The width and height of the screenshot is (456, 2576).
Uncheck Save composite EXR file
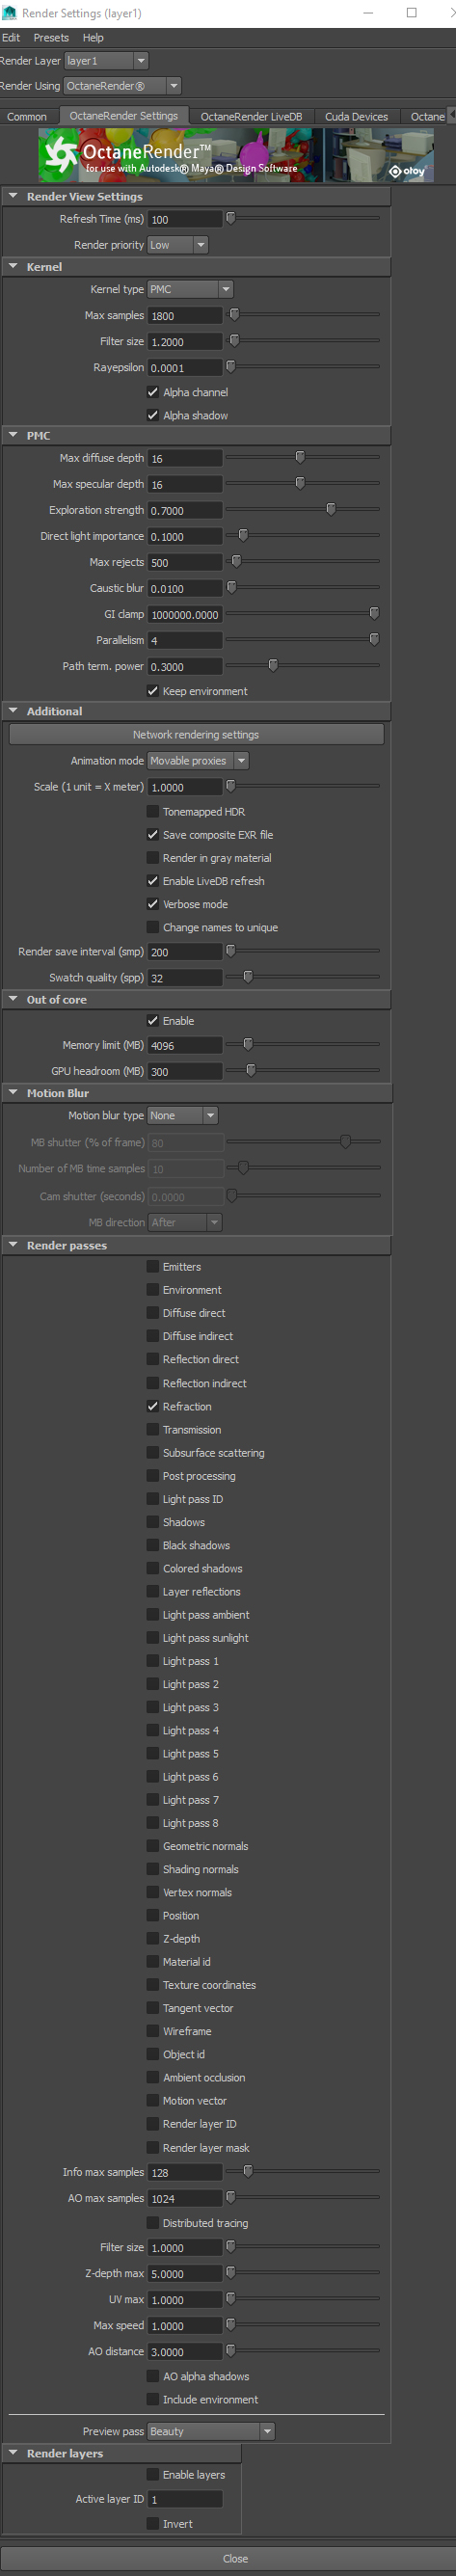click(x=153, y=835)
